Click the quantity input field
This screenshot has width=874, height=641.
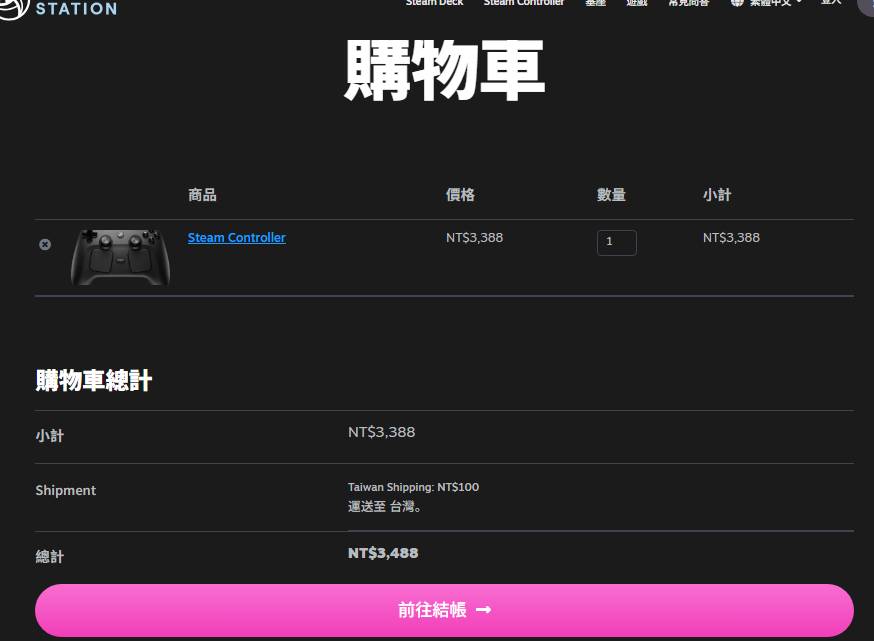(x=616, y=242)
